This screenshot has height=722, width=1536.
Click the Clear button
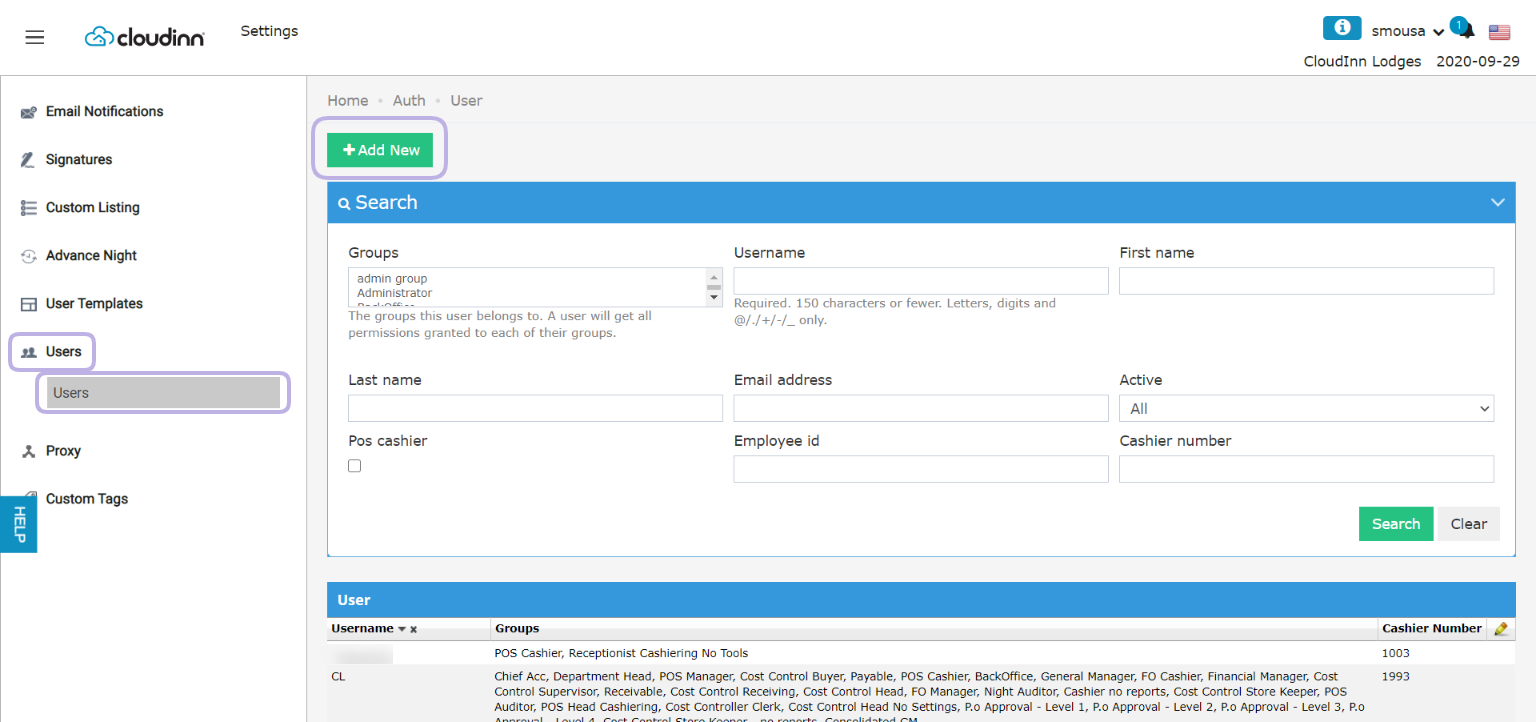pos(1468,524)
